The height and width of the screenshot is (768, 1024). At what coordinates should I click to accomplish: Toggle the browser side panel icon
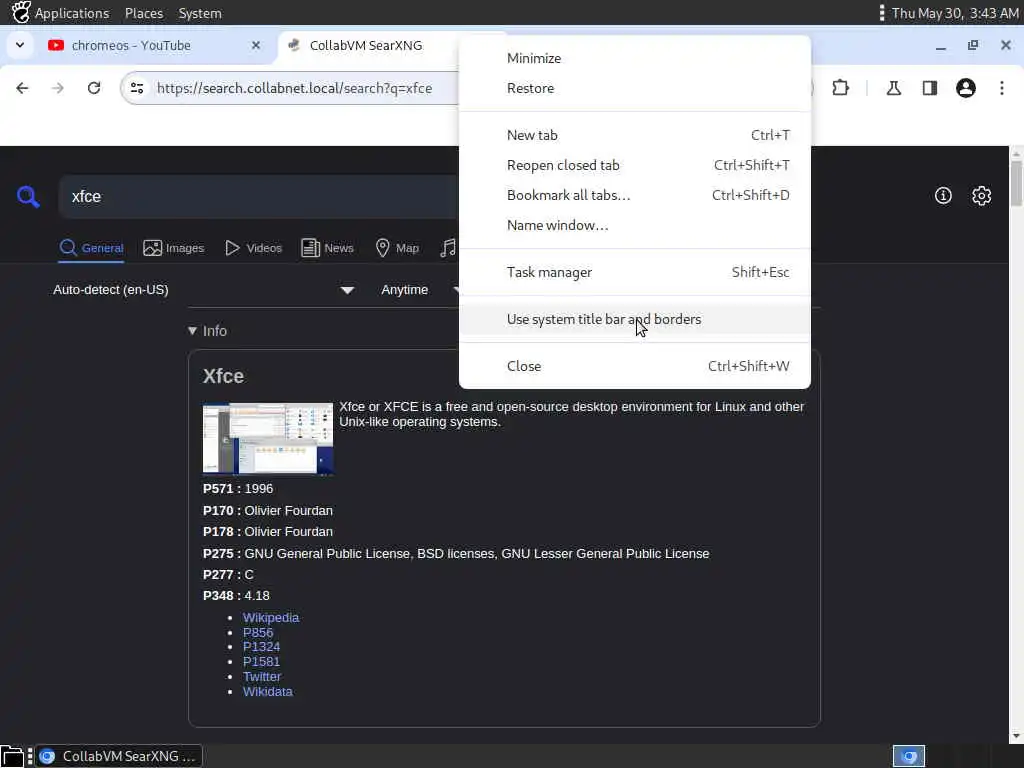coord(930,88)
